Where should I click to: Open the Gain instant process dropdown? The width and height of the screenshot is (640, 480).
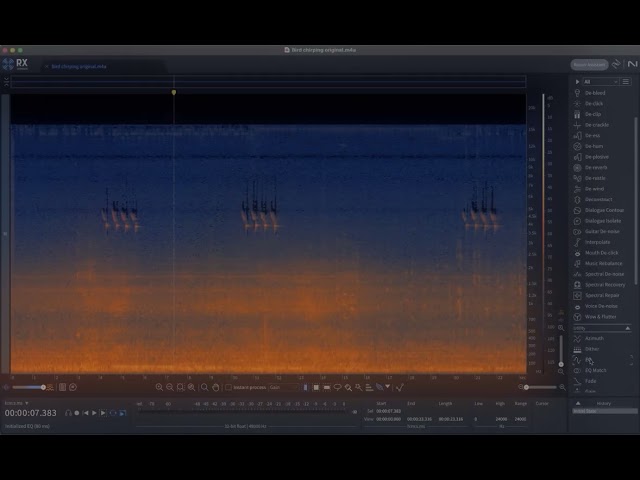(x=284, y=387)
